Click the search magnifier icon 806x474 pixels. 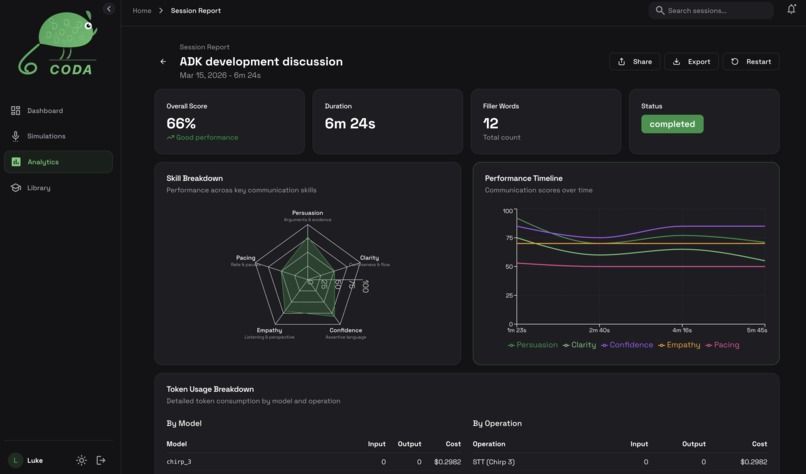point(660,10)
